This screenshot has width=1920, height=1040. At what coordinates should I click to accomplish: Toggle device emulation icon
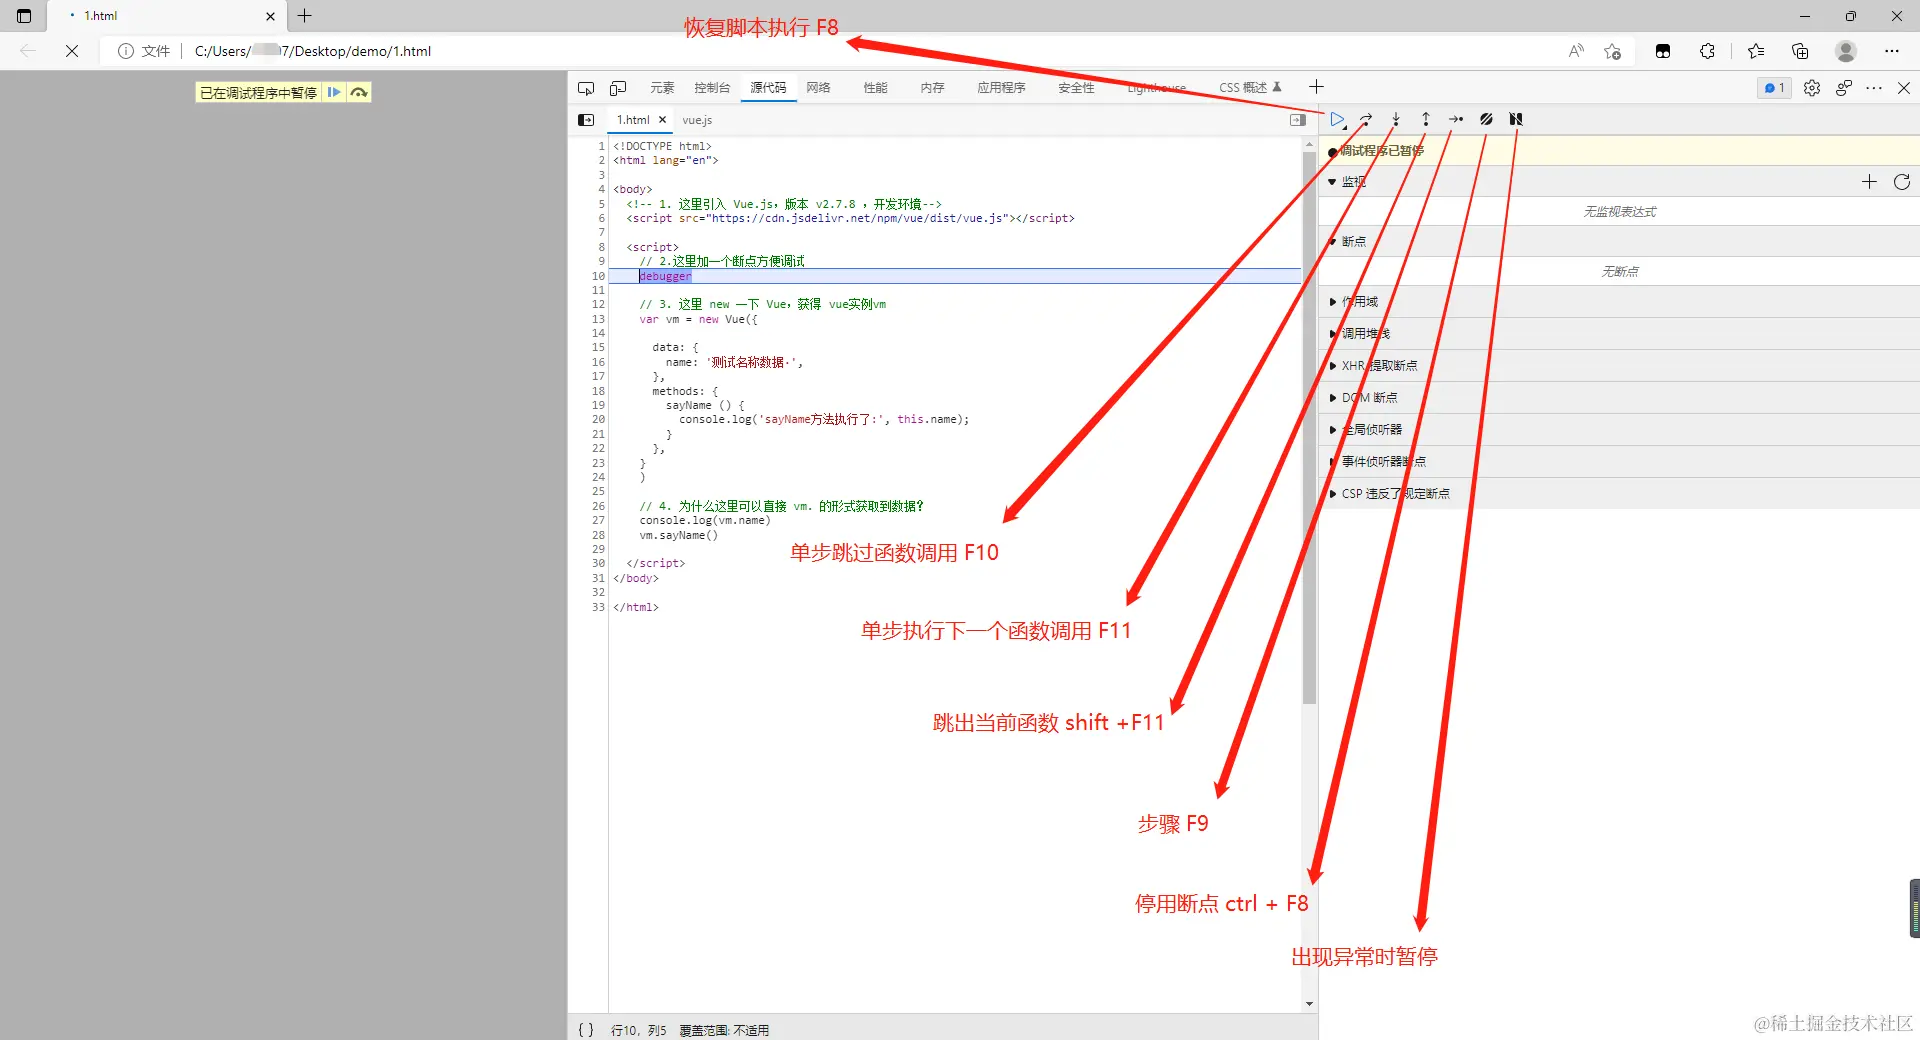point(618,88)
